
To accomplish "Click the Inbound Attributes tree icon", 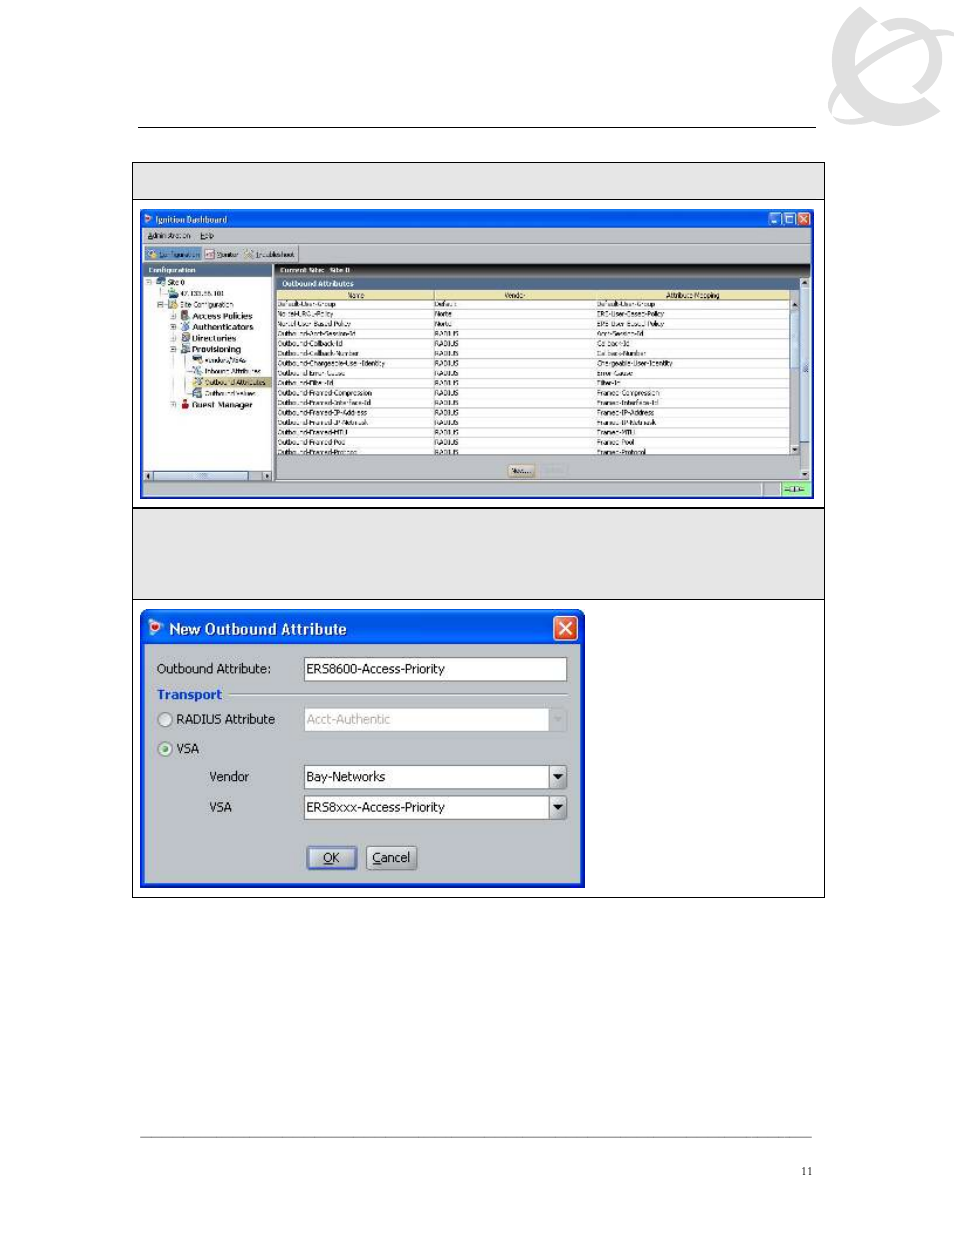I will click(x=197, y=371).
